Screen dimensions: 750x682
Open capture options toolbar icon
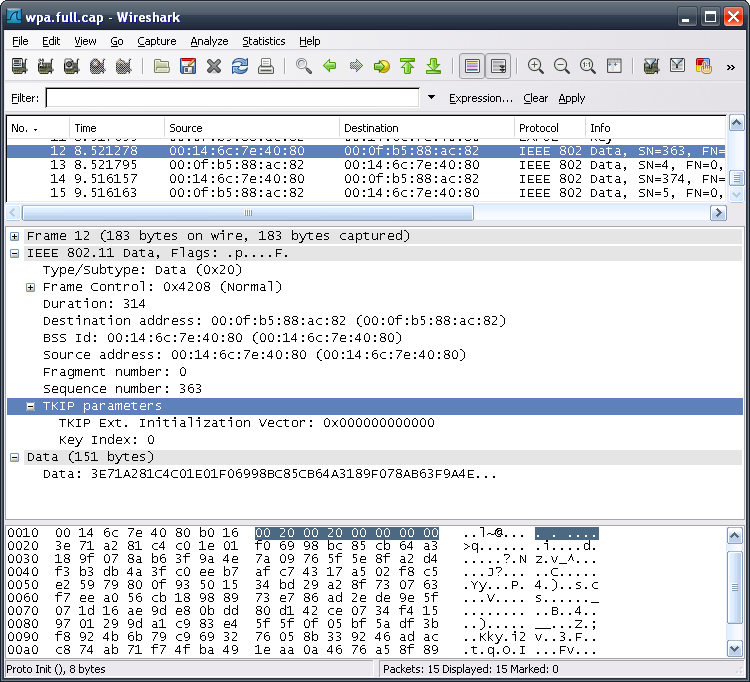[45, 66]
